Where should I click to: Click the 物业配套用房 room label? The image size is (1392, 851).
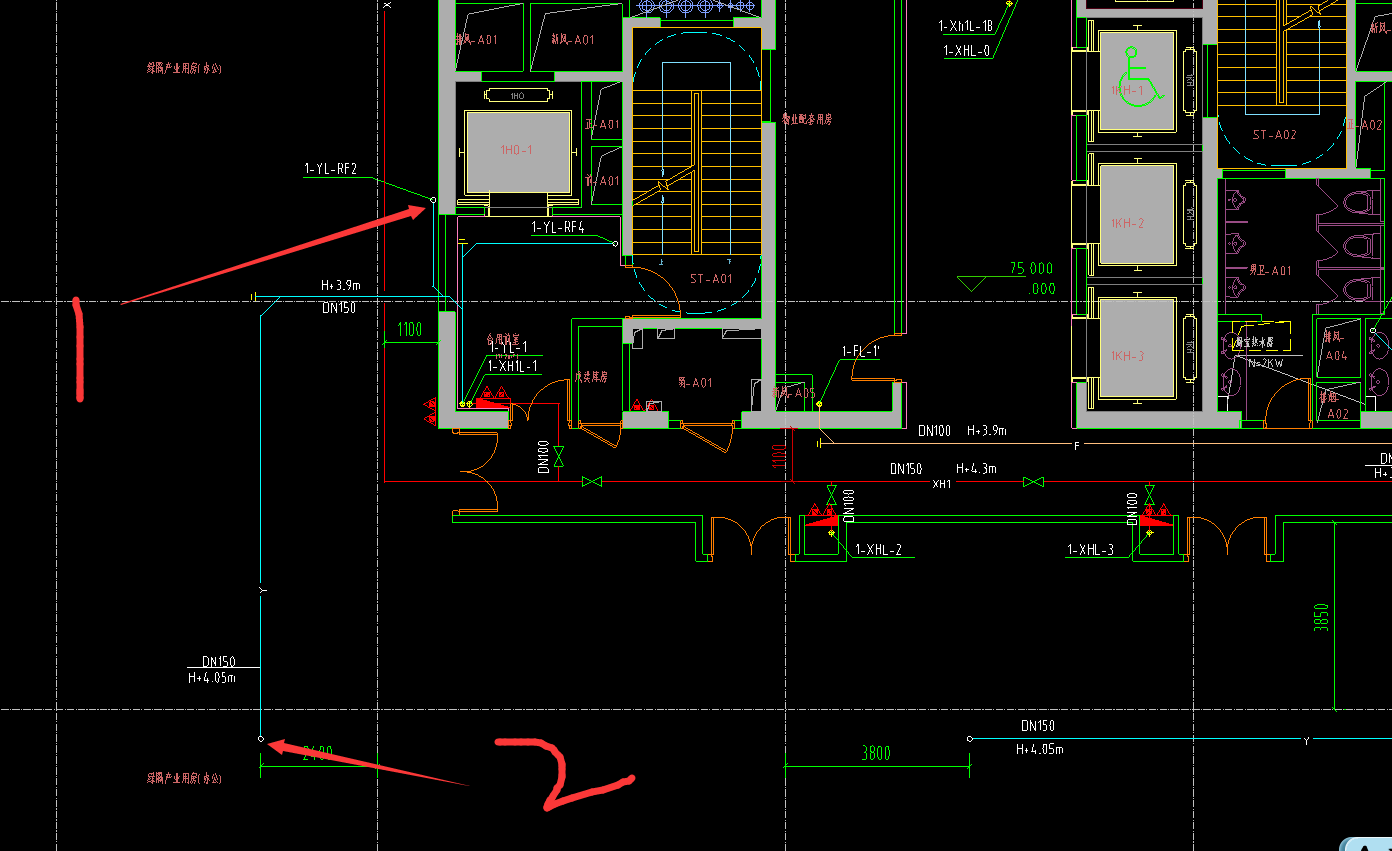click(x=807, y=119)
